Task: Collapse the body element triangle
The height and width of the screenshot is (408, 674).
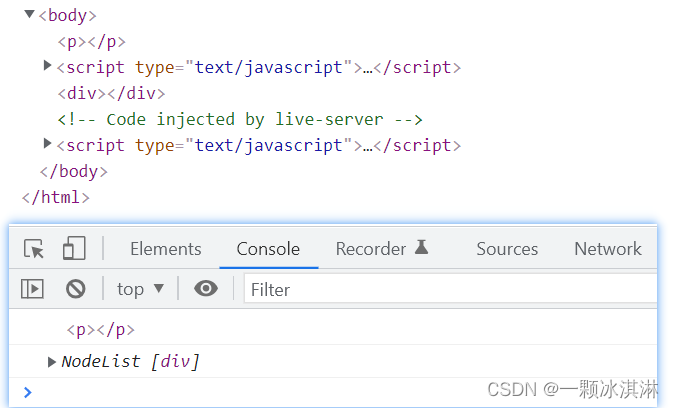Action: click(29, 15)
